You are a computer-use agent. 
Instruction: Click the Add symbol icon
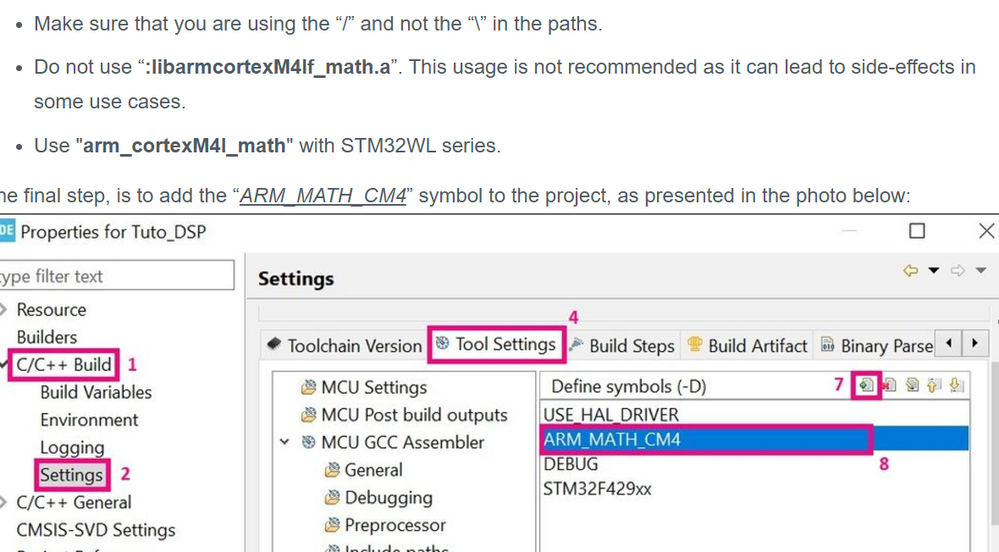(866, 386)
